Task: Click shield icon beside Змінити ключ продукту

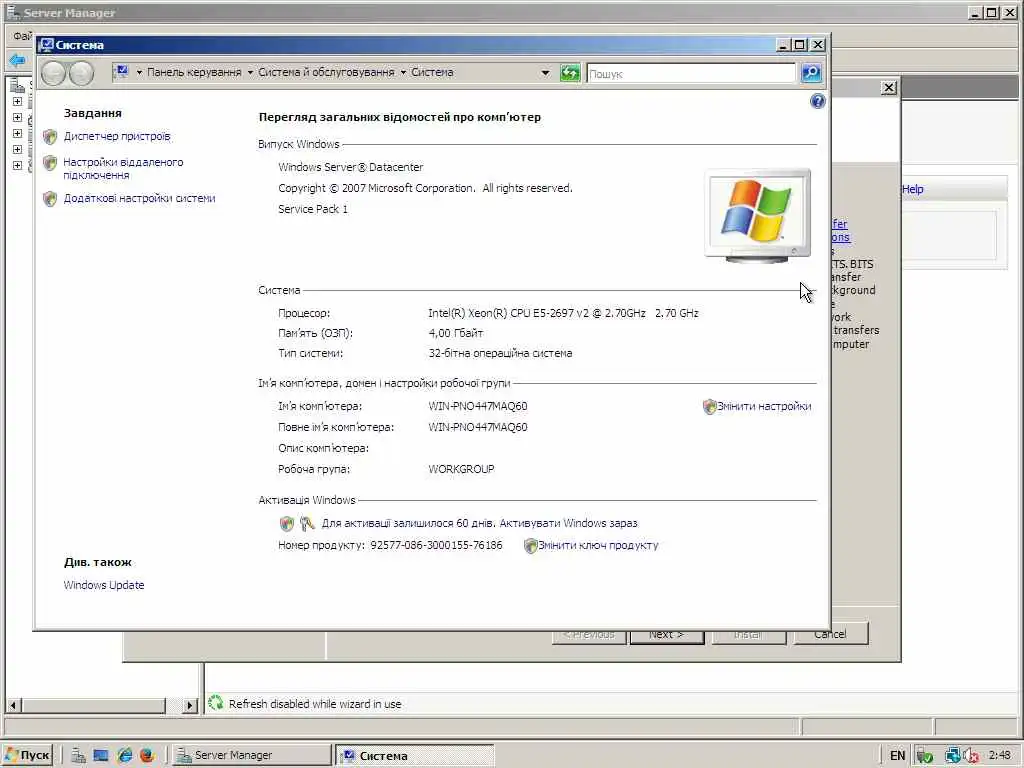Action: 530,545
